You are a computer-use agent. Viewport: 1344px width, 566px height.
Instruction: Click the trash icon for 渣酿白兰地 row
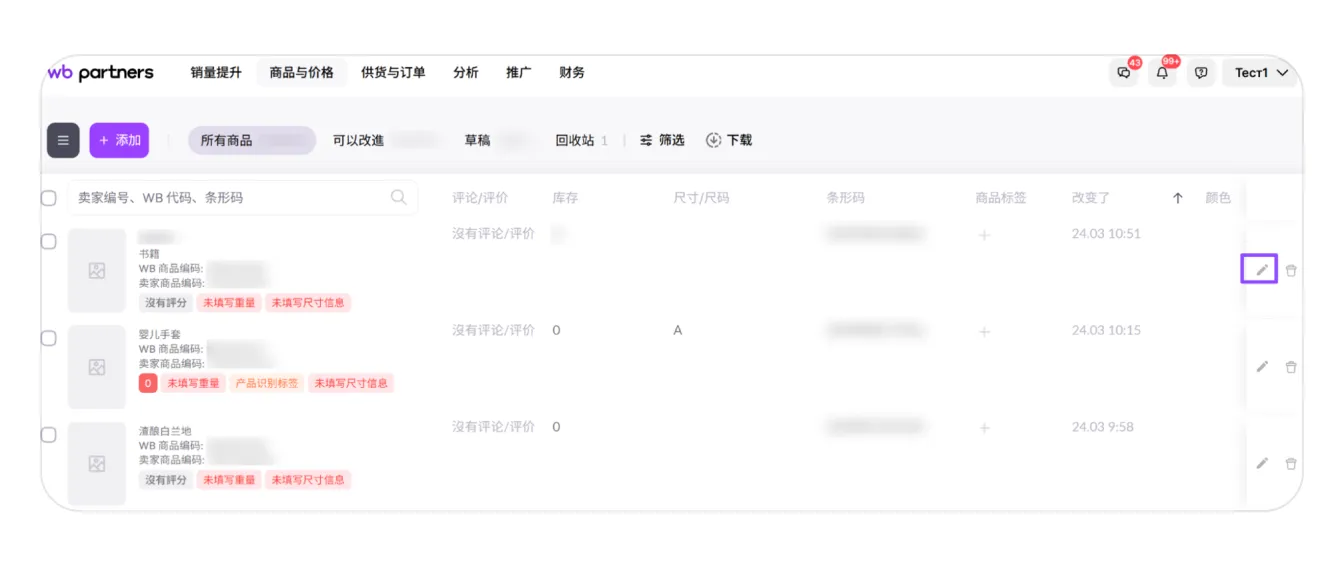tap(1291, 464)
